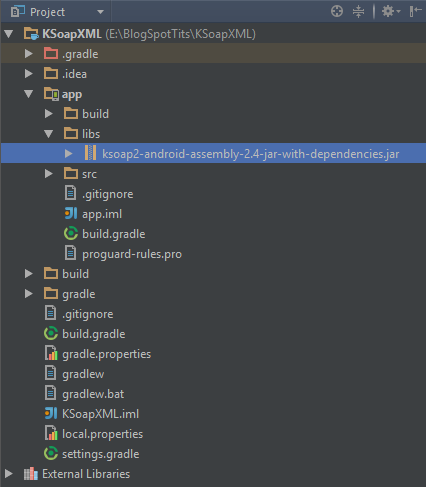Select the app module label

pos(72,95)
